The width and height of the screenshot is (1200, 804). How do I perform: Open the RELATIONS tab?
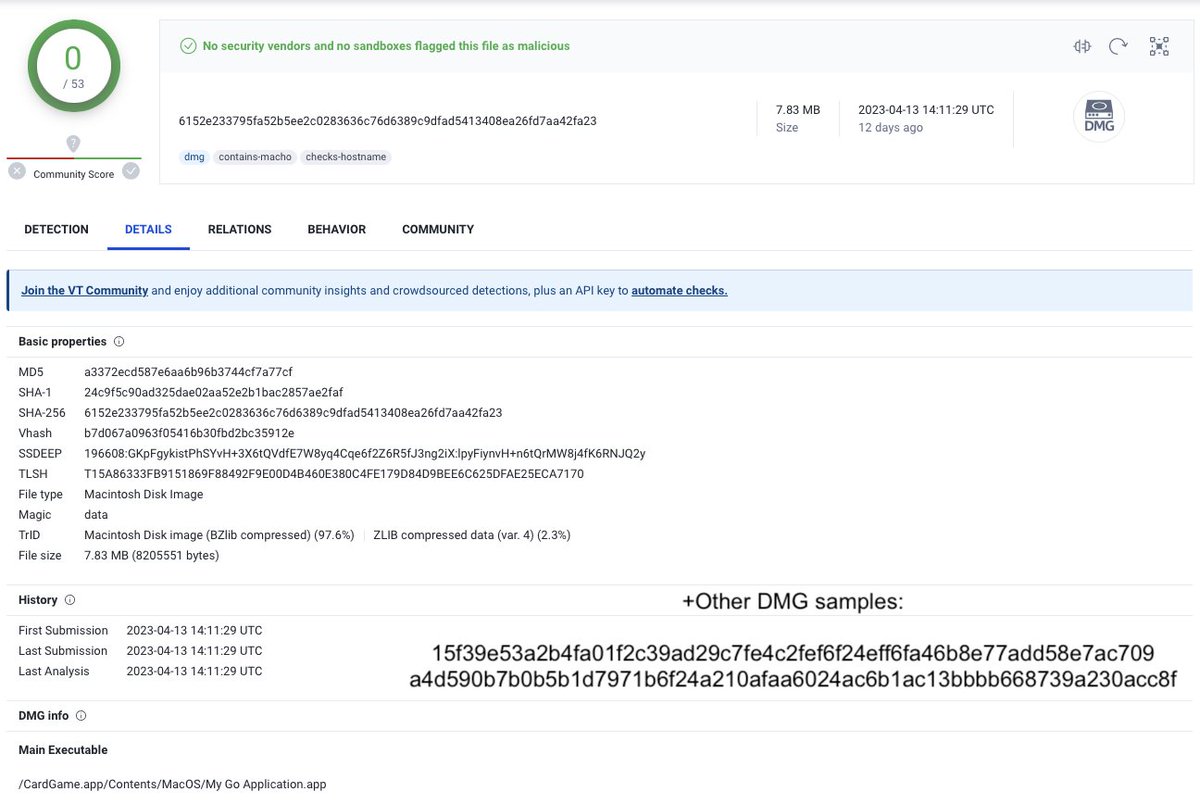239,229
